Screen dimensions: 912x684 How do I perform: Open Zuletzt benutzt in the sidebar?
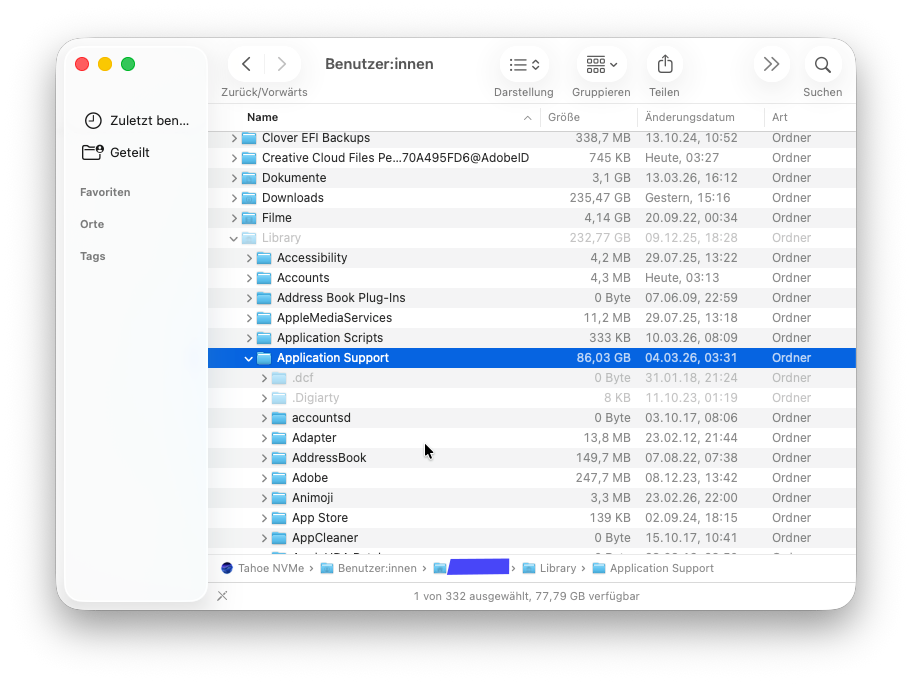137,120
